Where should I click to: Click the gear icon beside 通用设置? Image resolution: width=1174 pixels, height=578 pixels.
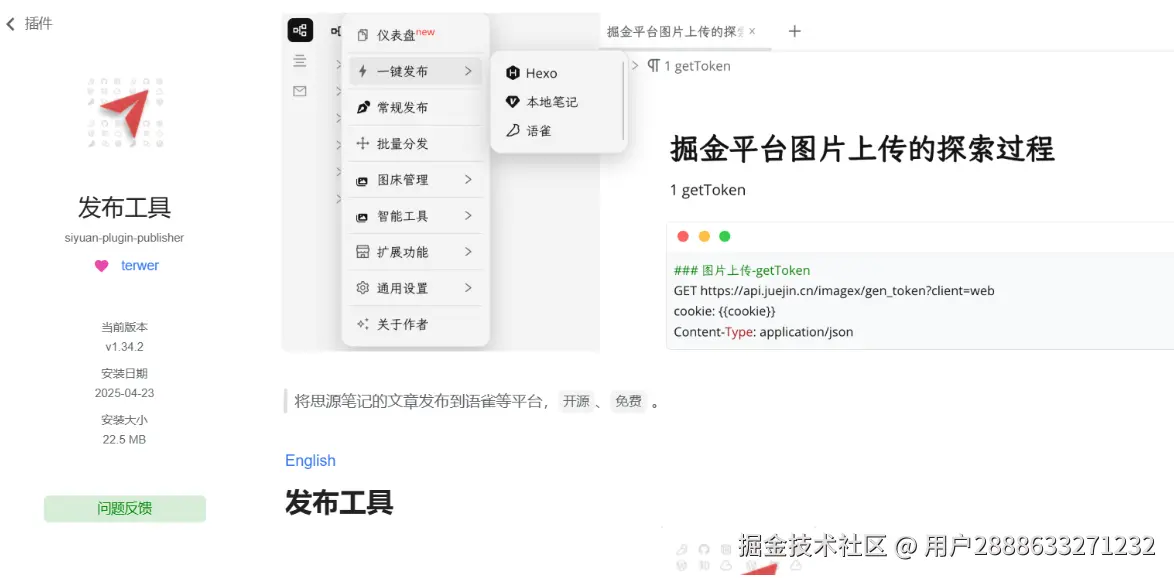pos(363,288)
